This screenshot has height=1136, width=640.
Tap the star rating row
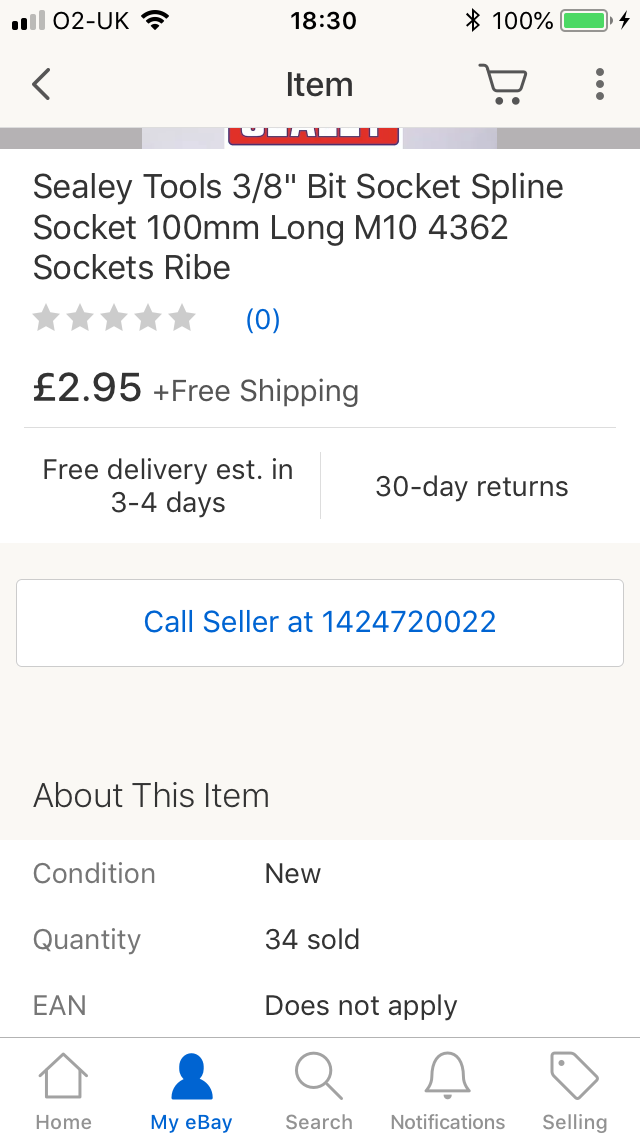[115, 318]
